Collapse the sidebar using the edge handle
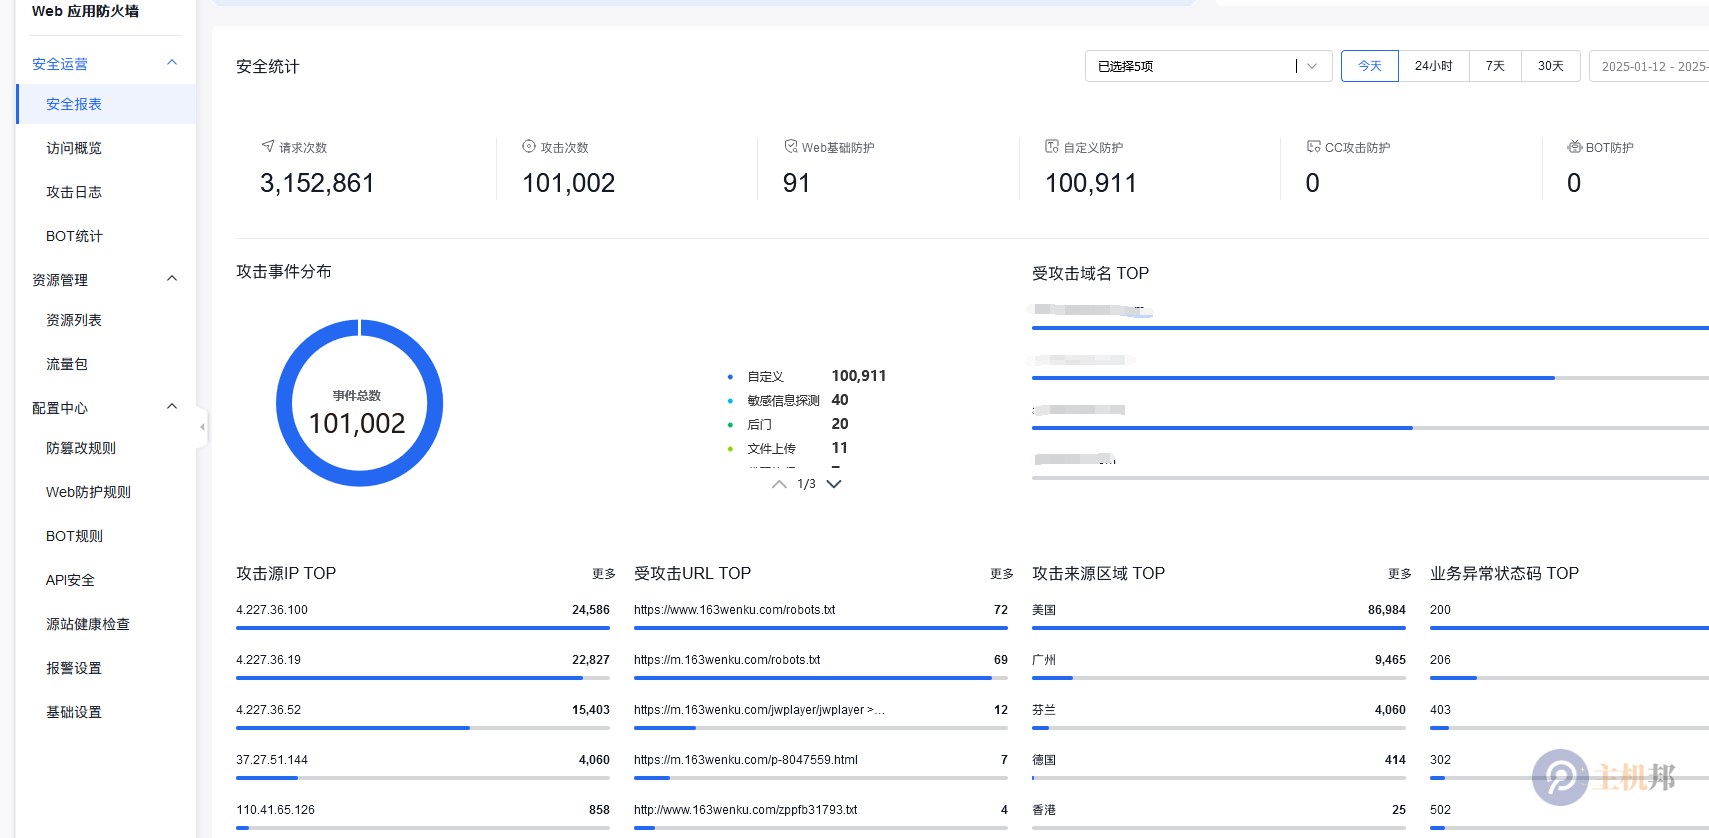The height and width of the screenshot is (838, 1709). click(x=202, y=427)
